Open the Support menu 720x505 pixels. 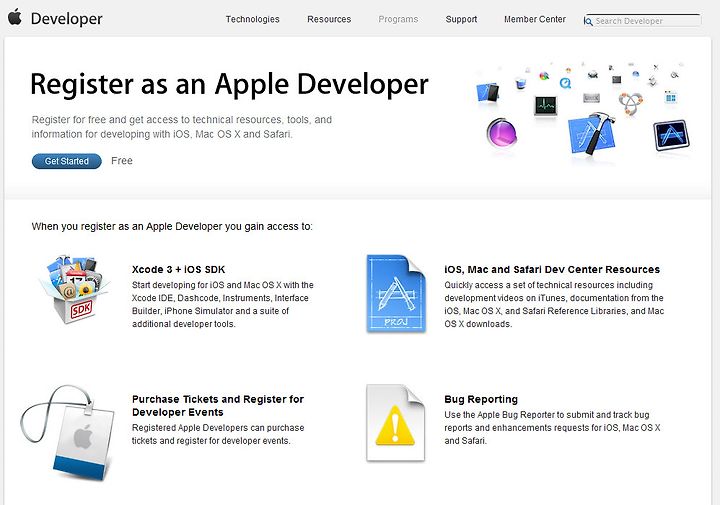(x=461, y=19)
